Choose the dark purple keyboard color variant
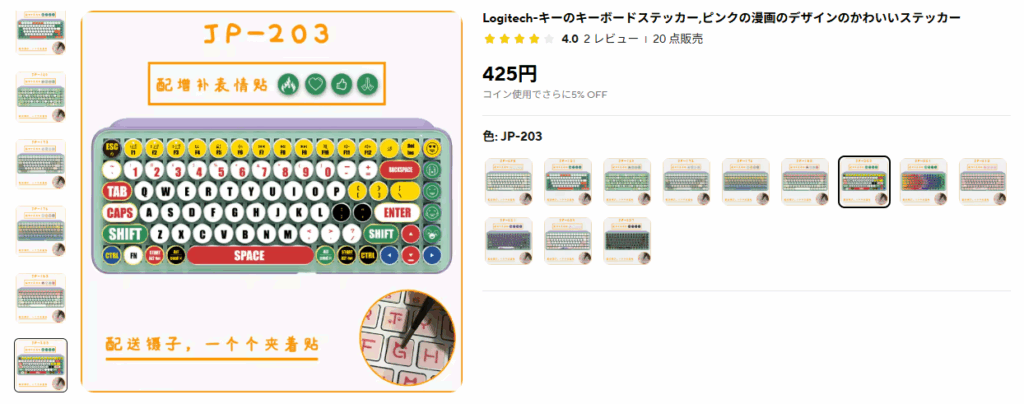The image size is (1024, 404). coord(509,241)
